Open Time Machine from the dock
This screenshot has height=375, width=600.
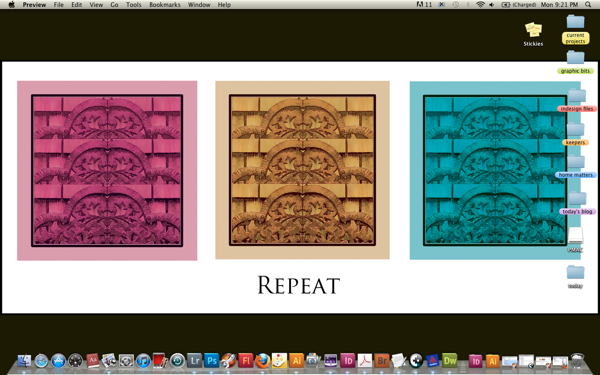click(x=178, y=361)
